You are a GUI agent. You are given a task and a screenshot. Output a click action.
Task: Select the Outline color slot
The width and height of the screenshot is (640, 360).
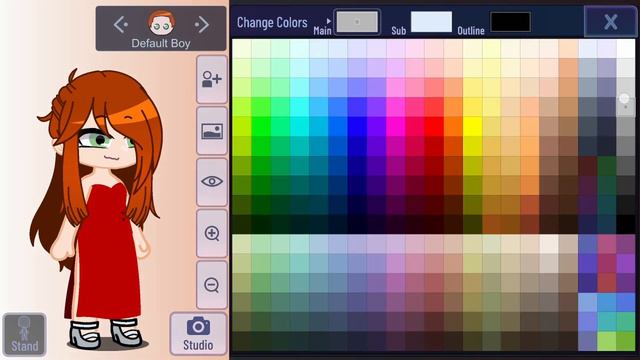(x=510, y=22)
